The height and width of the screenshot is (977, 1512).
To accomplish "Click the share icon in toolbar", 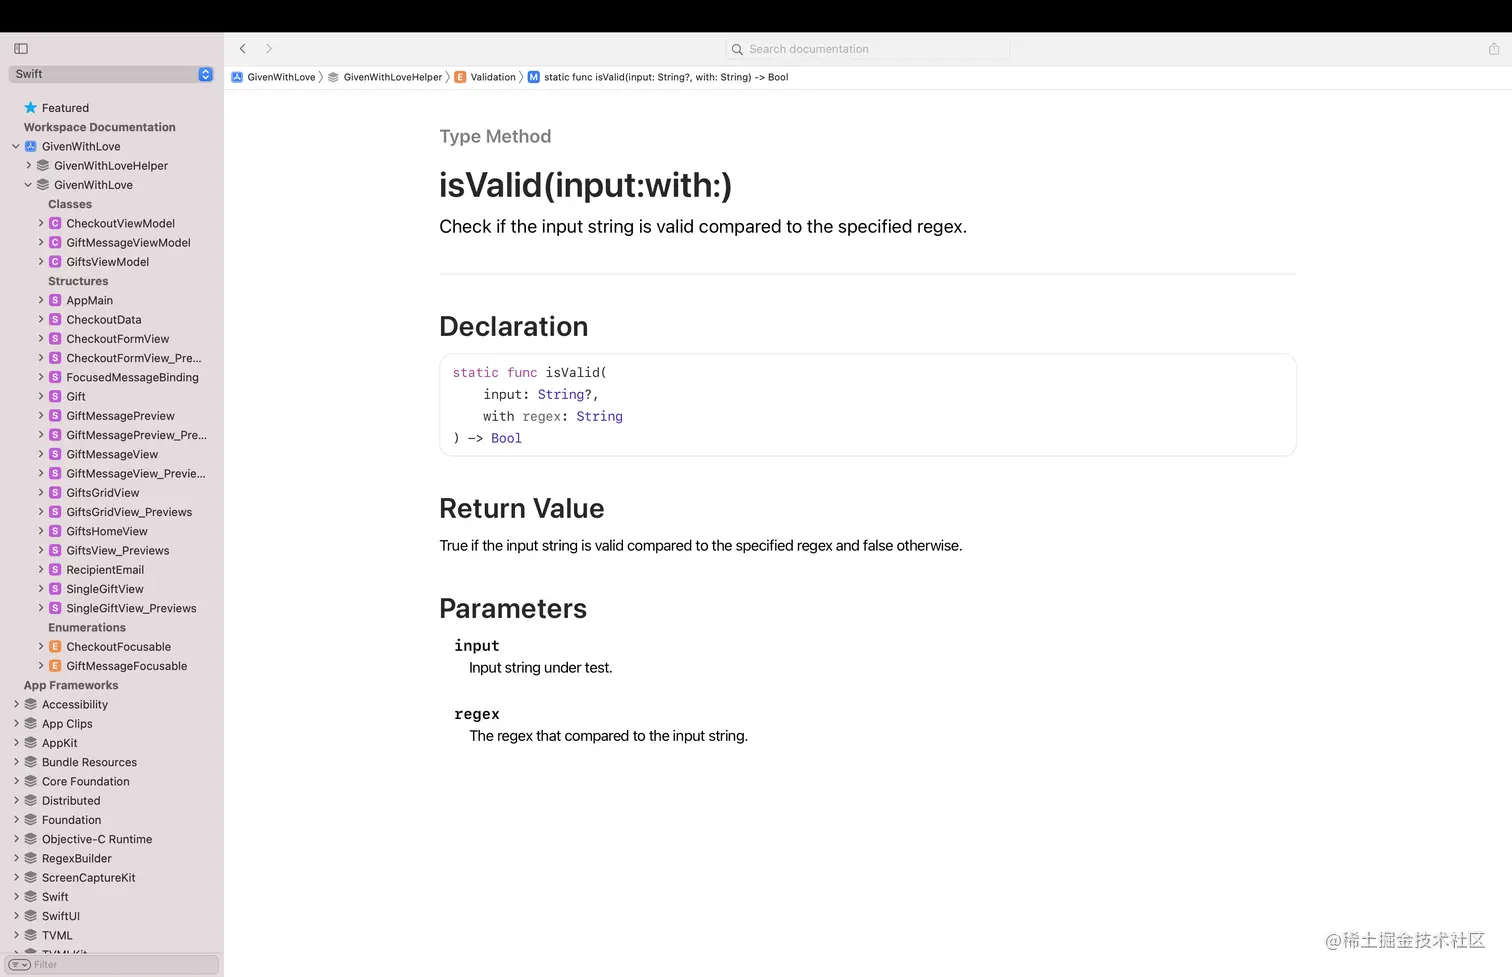I will 1494,48.
